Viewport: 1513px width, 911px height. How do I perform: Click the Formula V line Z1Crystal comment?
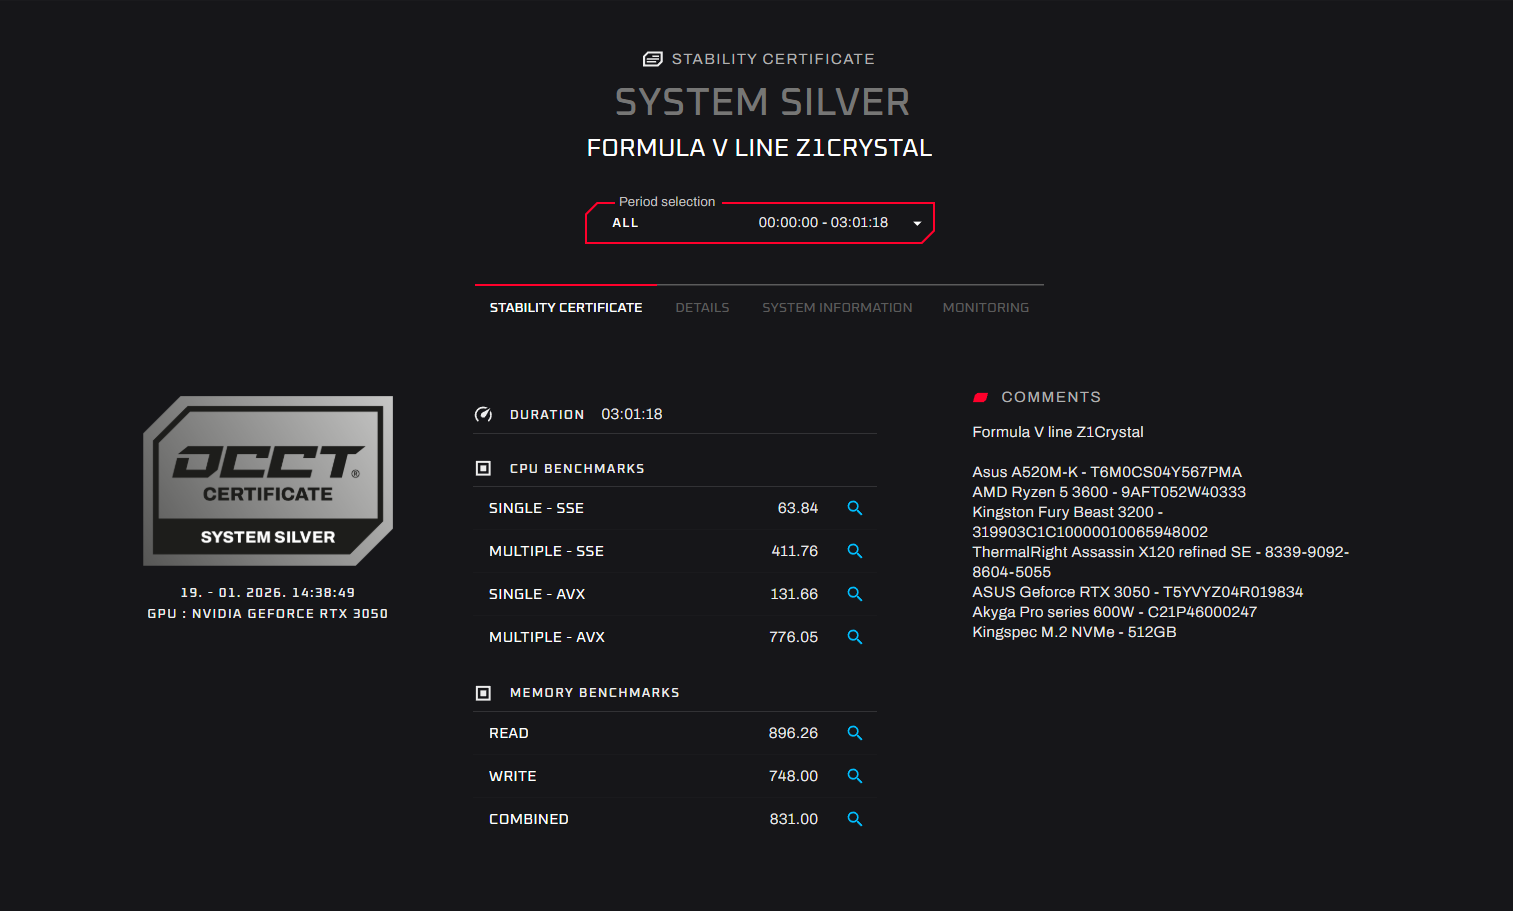coord(1058,432)
